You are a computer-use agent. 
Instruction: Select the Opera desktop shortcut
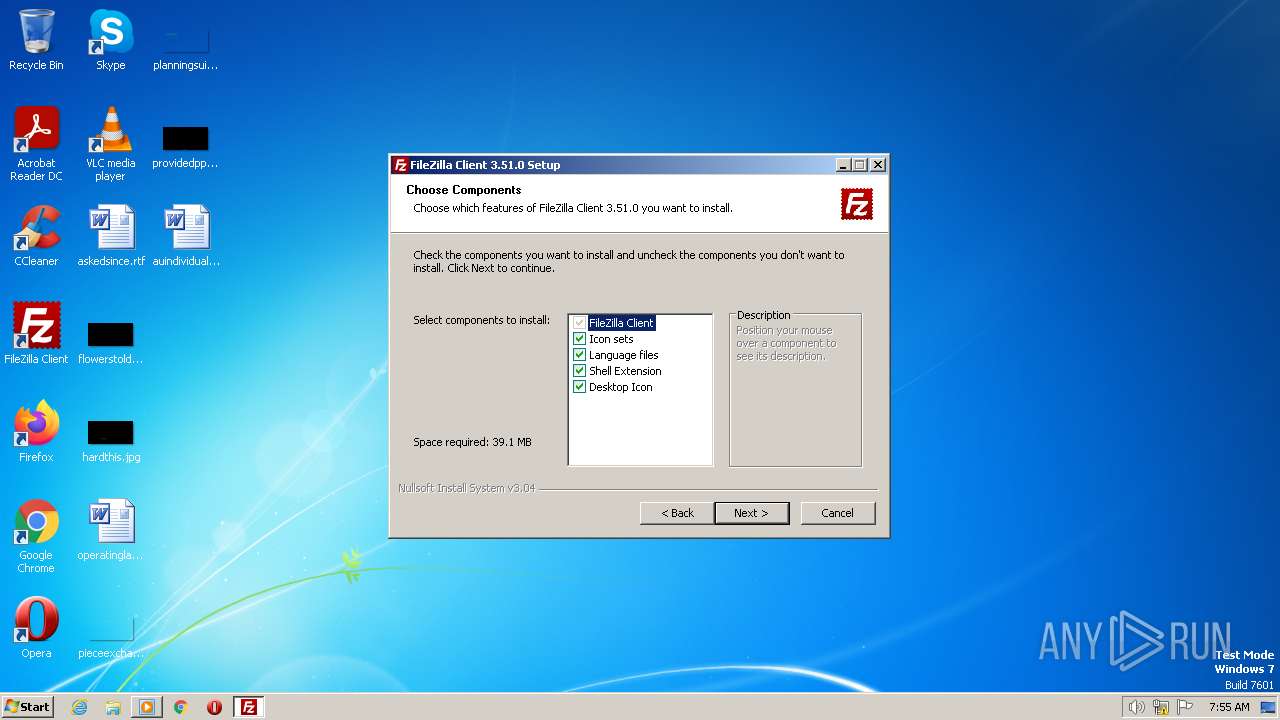point(36,628)
